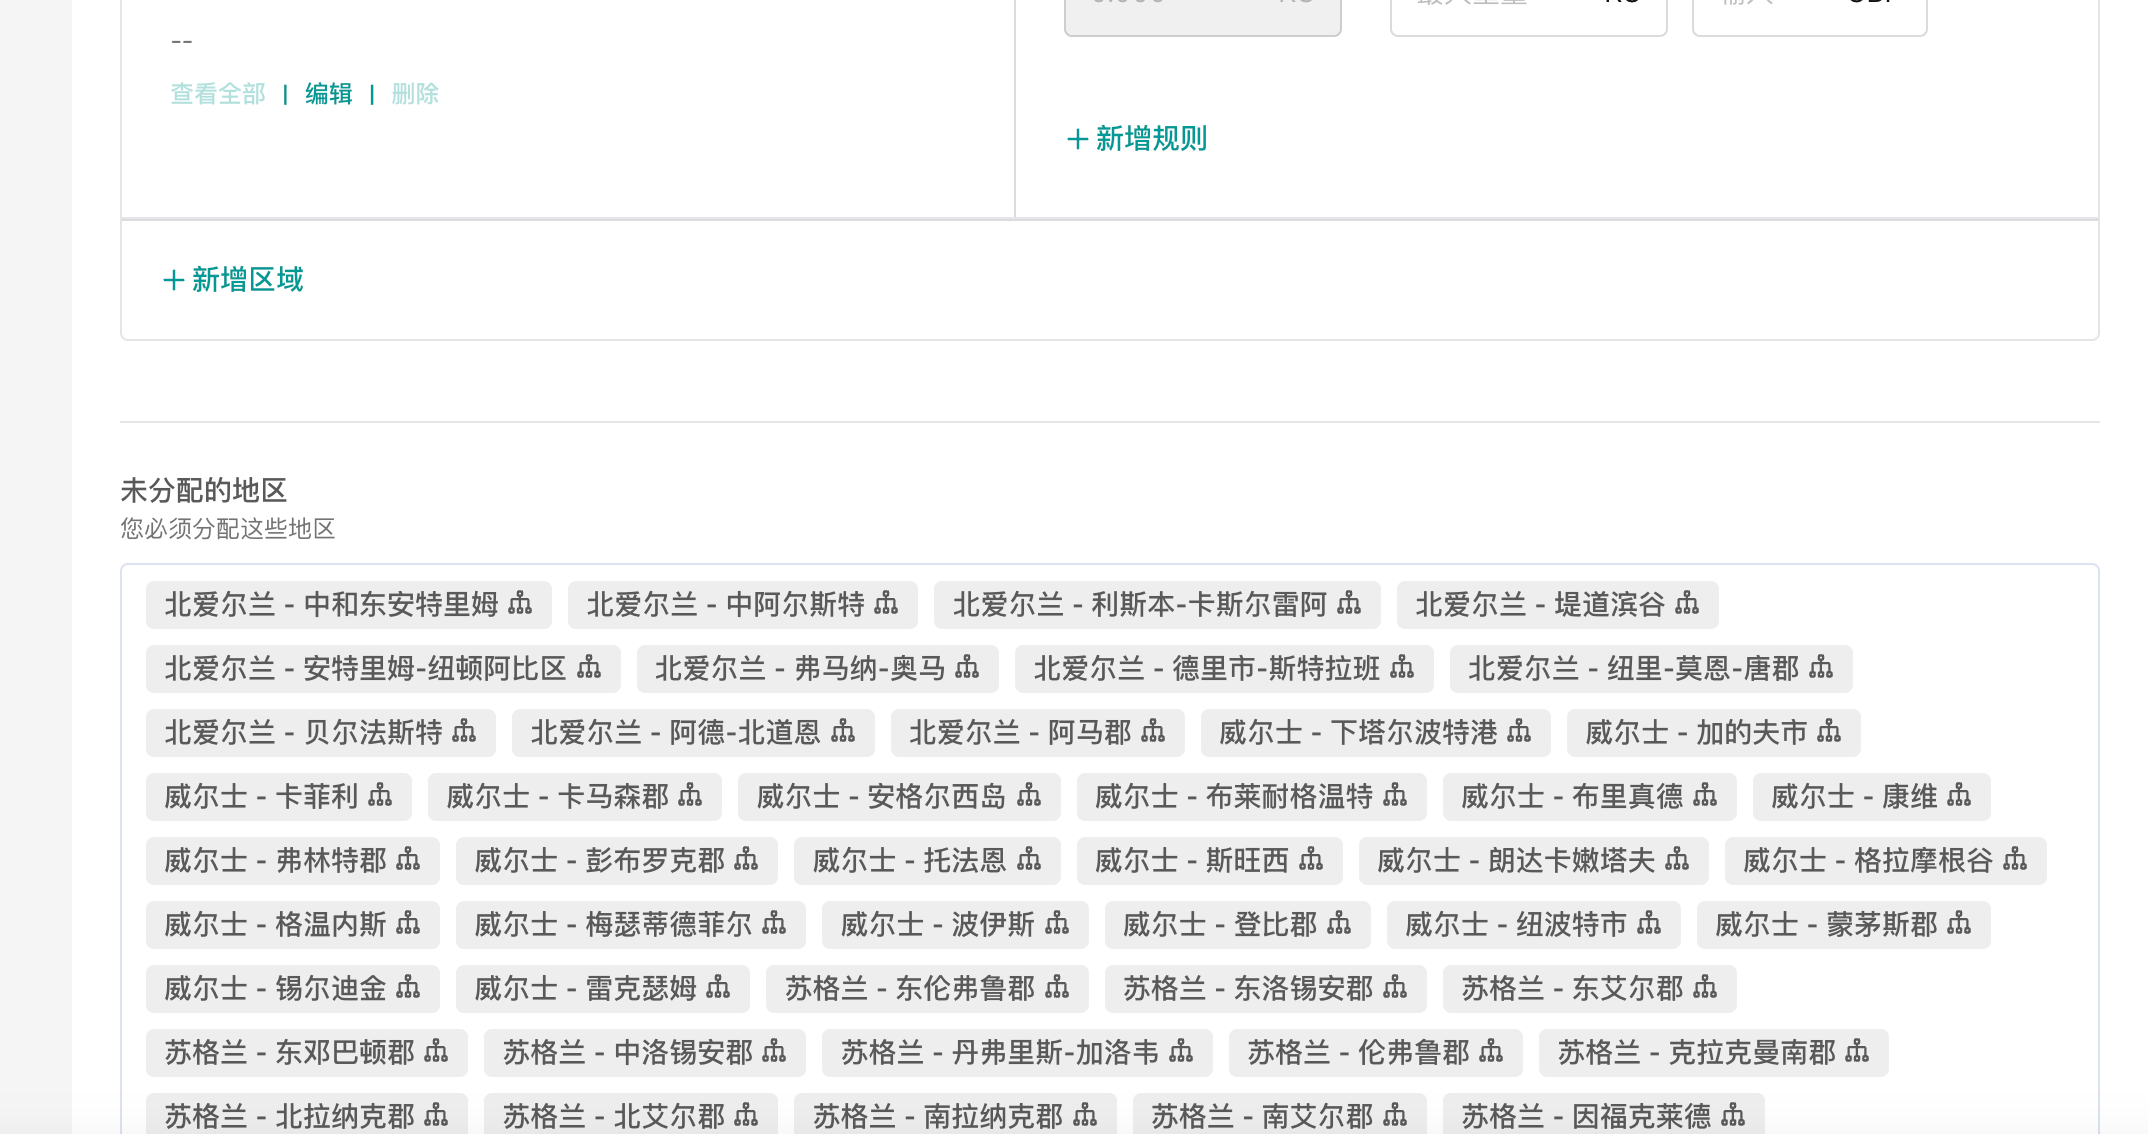The width and height of the screenshot is (2148, 1134).
Task: Open the 查看全部 link
Action: pyautogui.click(x=218, y=94)
